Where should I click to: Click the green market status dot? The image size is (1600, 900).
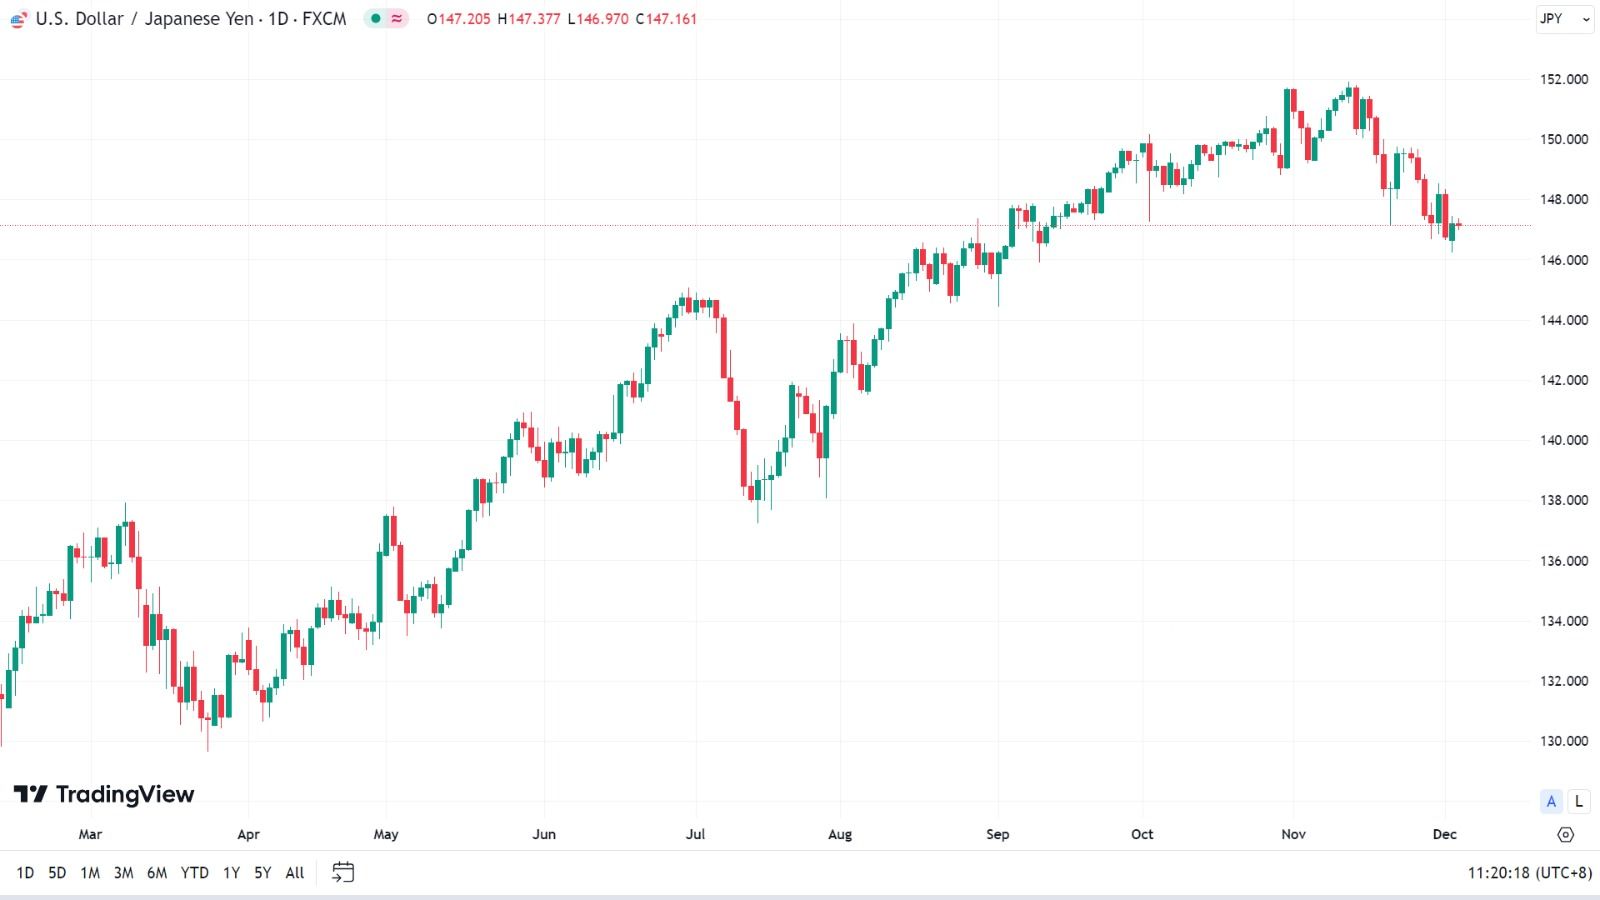[376, 18]
